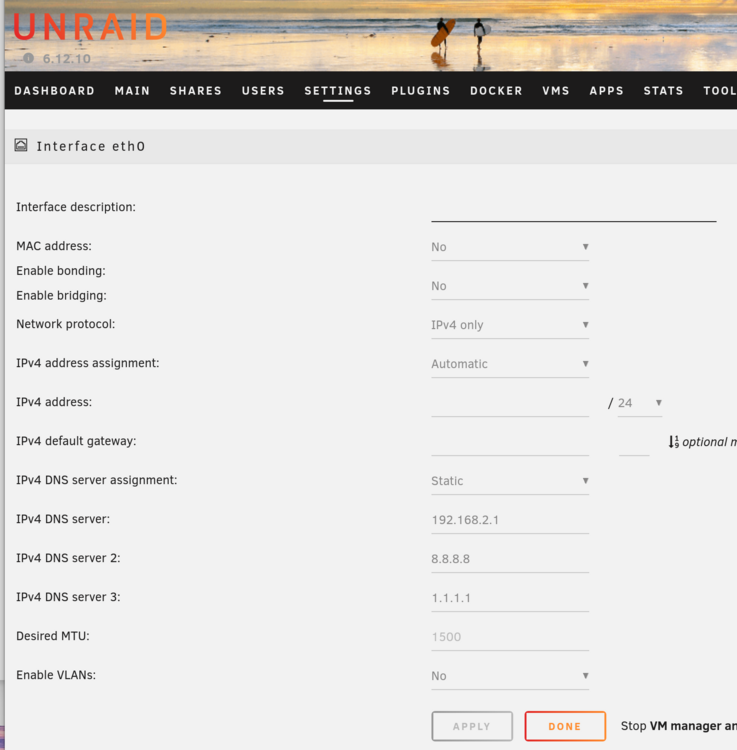Click the Unraid logo
This screenshot has width=737, height=750.
pos(90,27)
